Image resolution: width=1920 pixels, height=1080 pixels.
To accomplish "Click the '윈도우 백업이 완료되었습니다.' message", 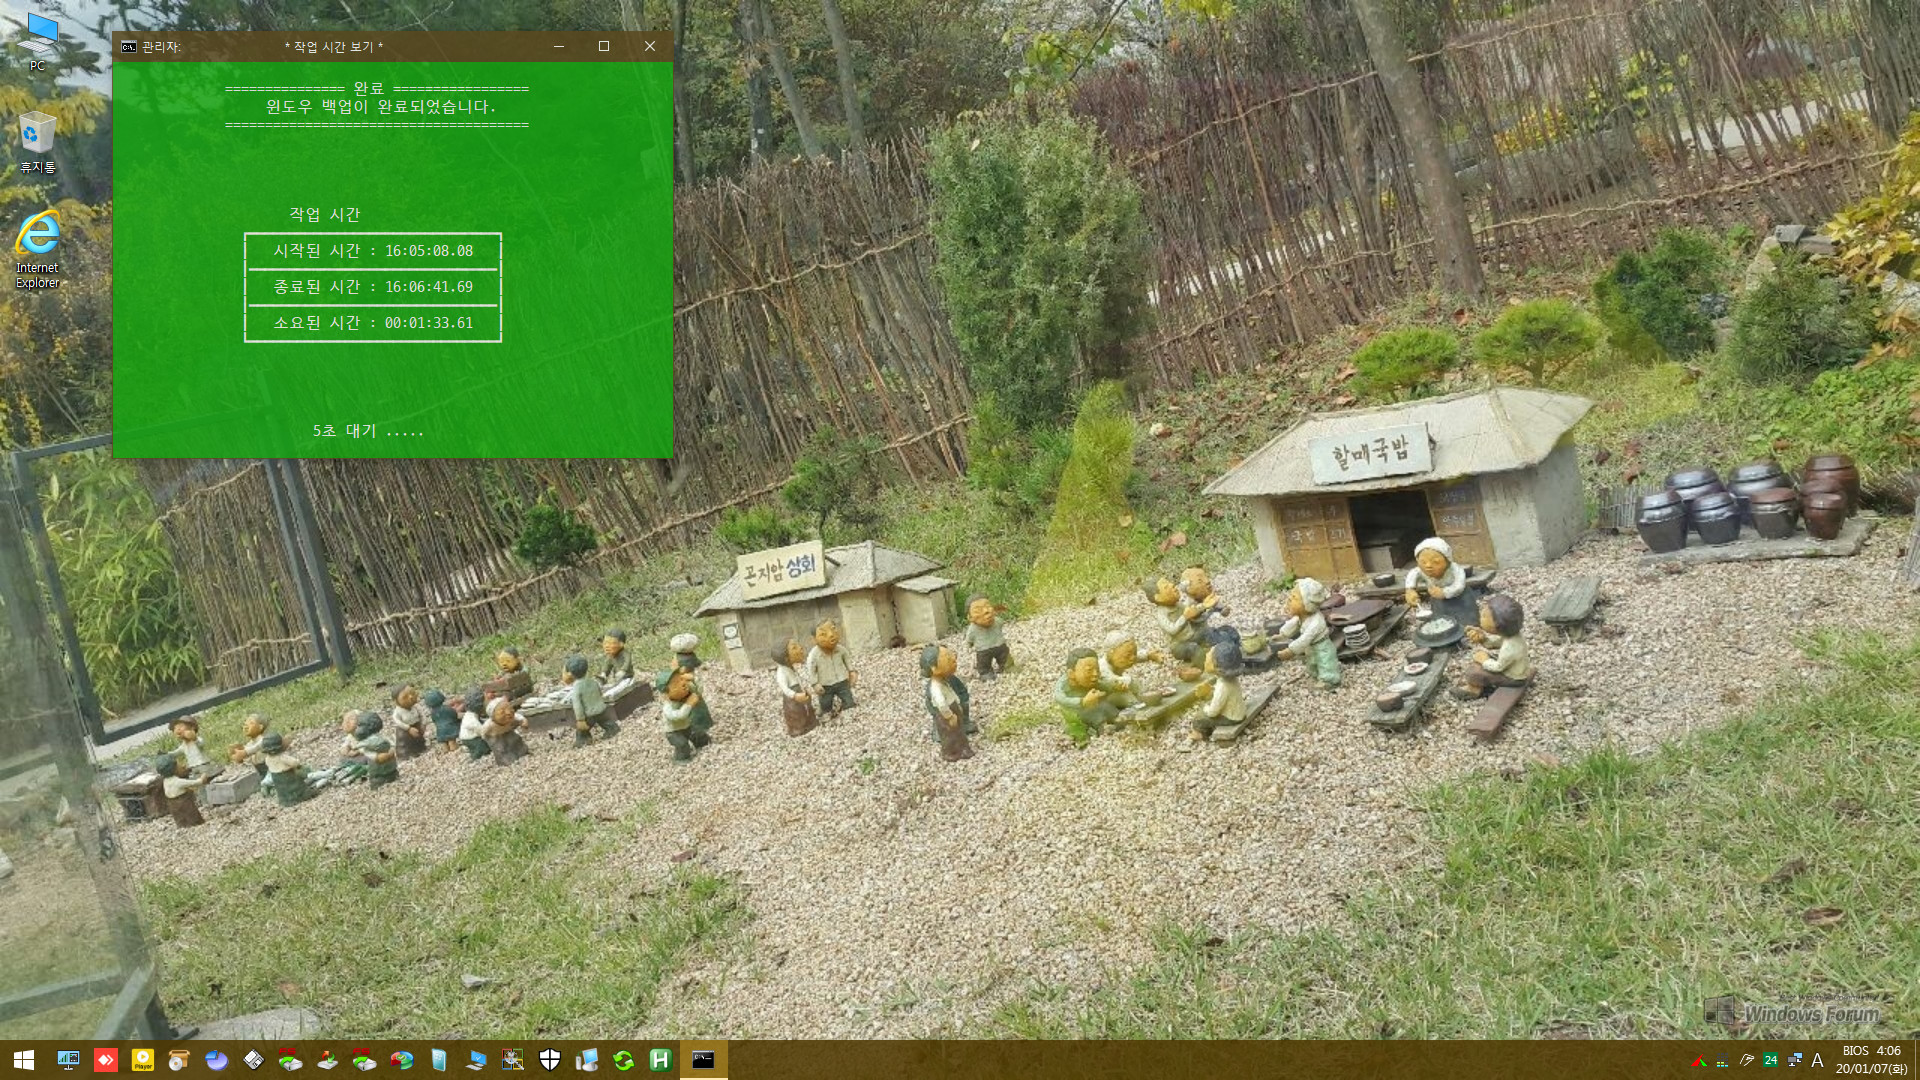I will coord(381,107).
